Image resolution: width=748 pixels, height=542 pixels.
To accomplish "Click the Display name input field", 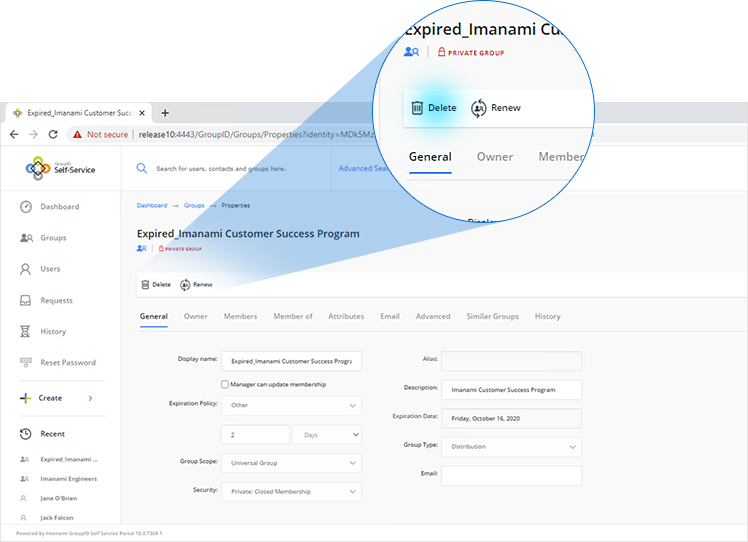I will coord(291,361).
